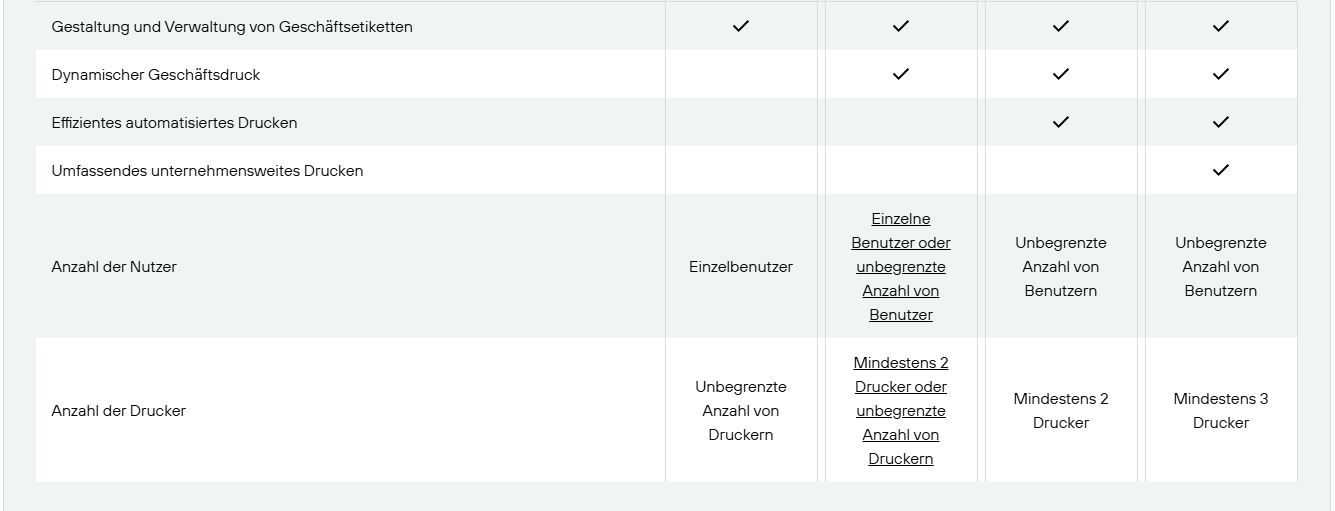Screen dimensions: 1335x511
Task: Click the first-column checkmark for Gestaltung und Verwaltung von Geschäftsetiketten
Action: [x=741, y=27]
